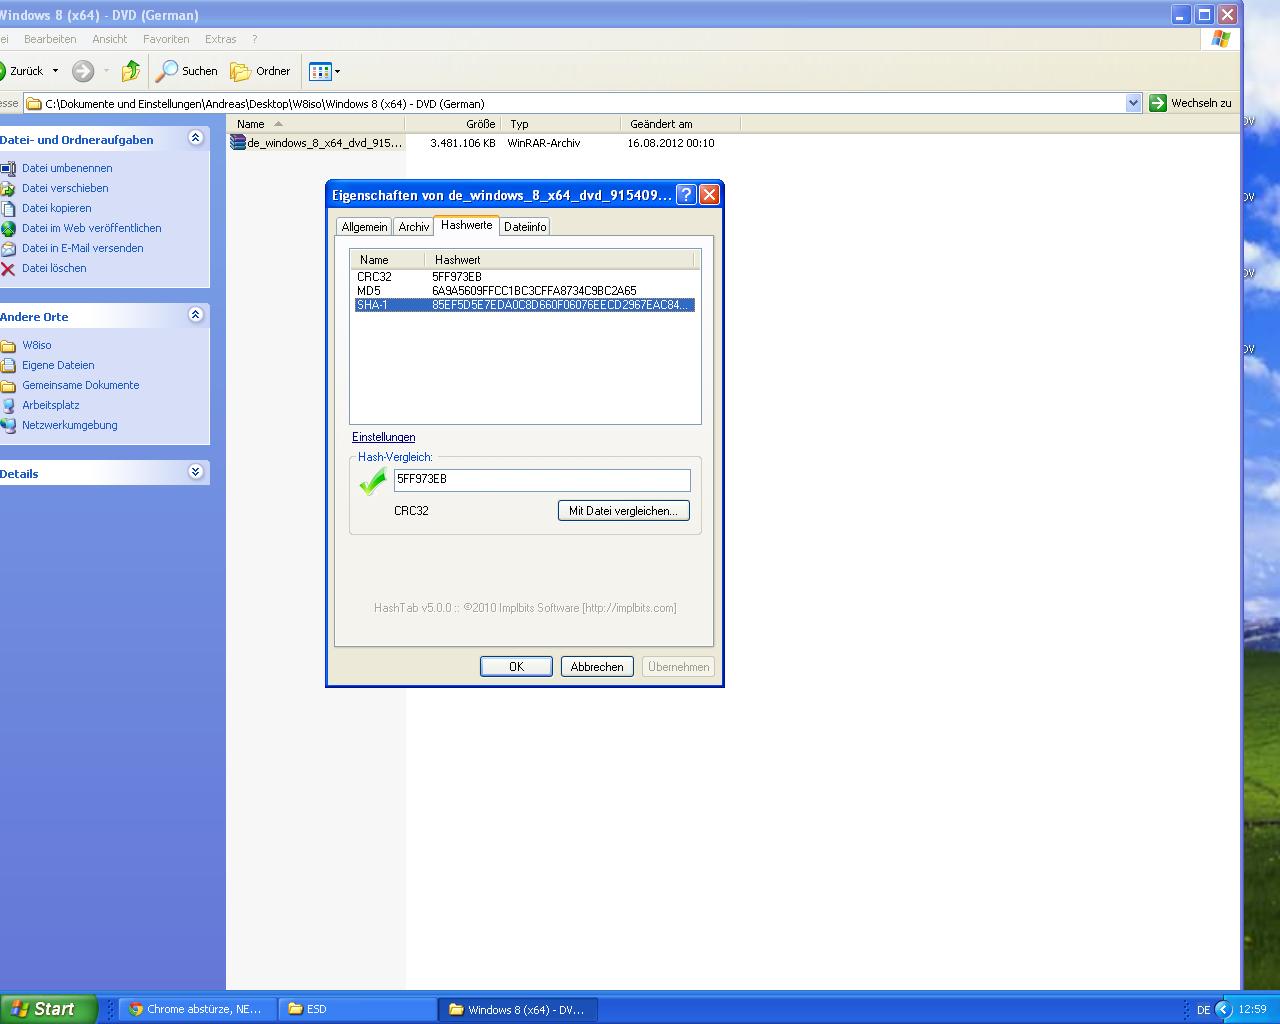
Task: Switch to ESD taskbar window
Action: tap(358, 1009)
